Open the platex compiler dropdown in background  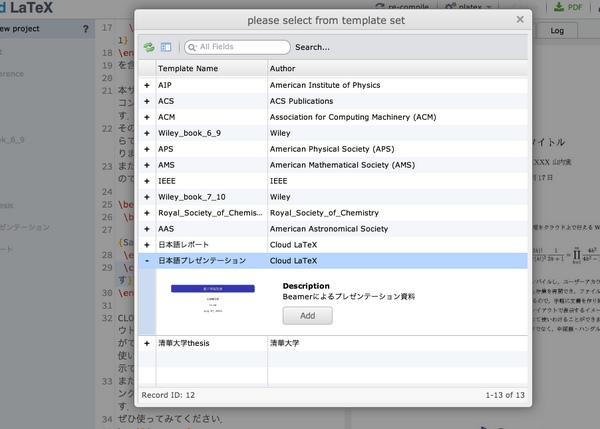pos(468,7)
